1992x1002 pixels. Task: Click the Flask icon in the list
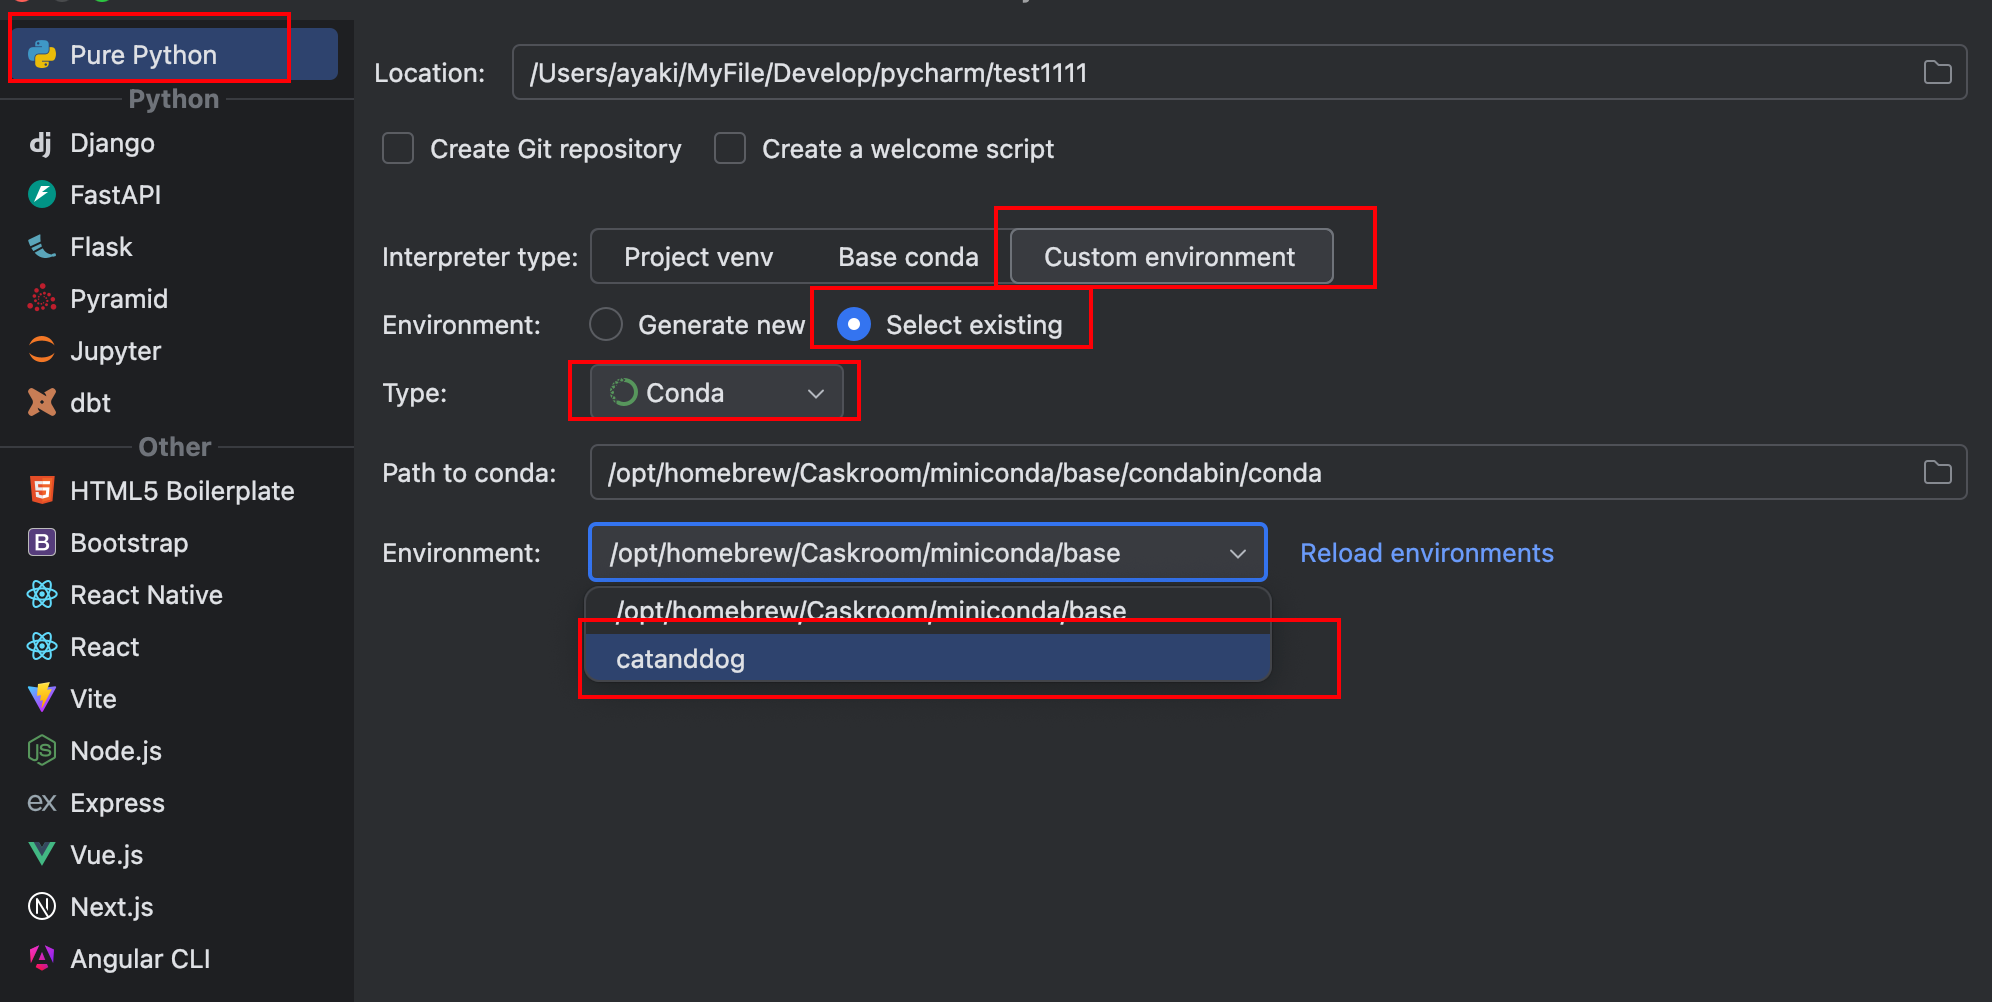tap(41, 247)
